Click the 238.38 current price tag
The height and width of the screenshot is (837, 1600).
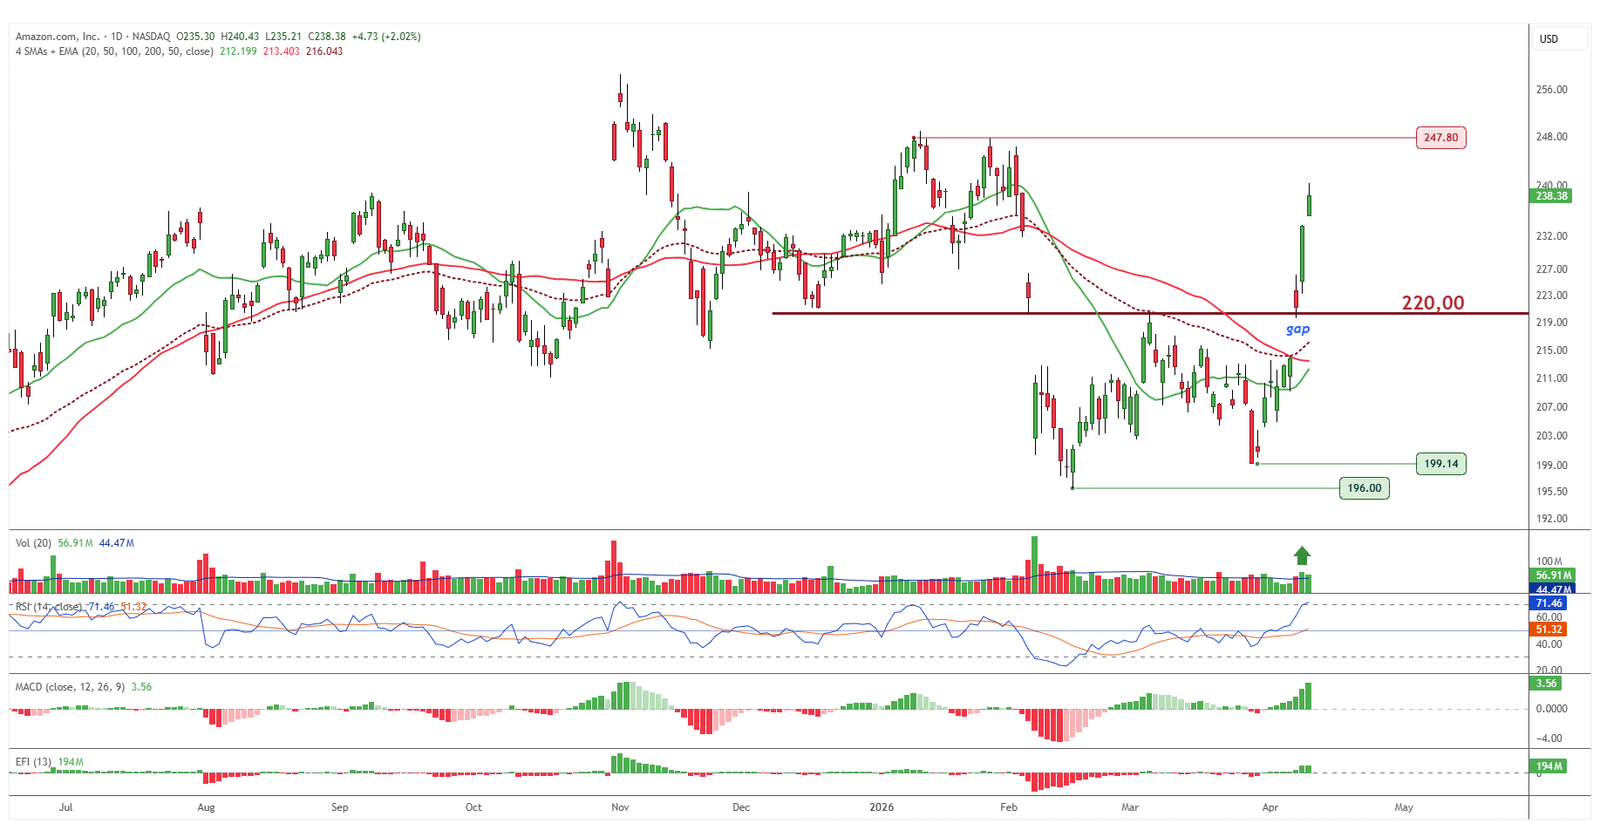[1552, 196]
